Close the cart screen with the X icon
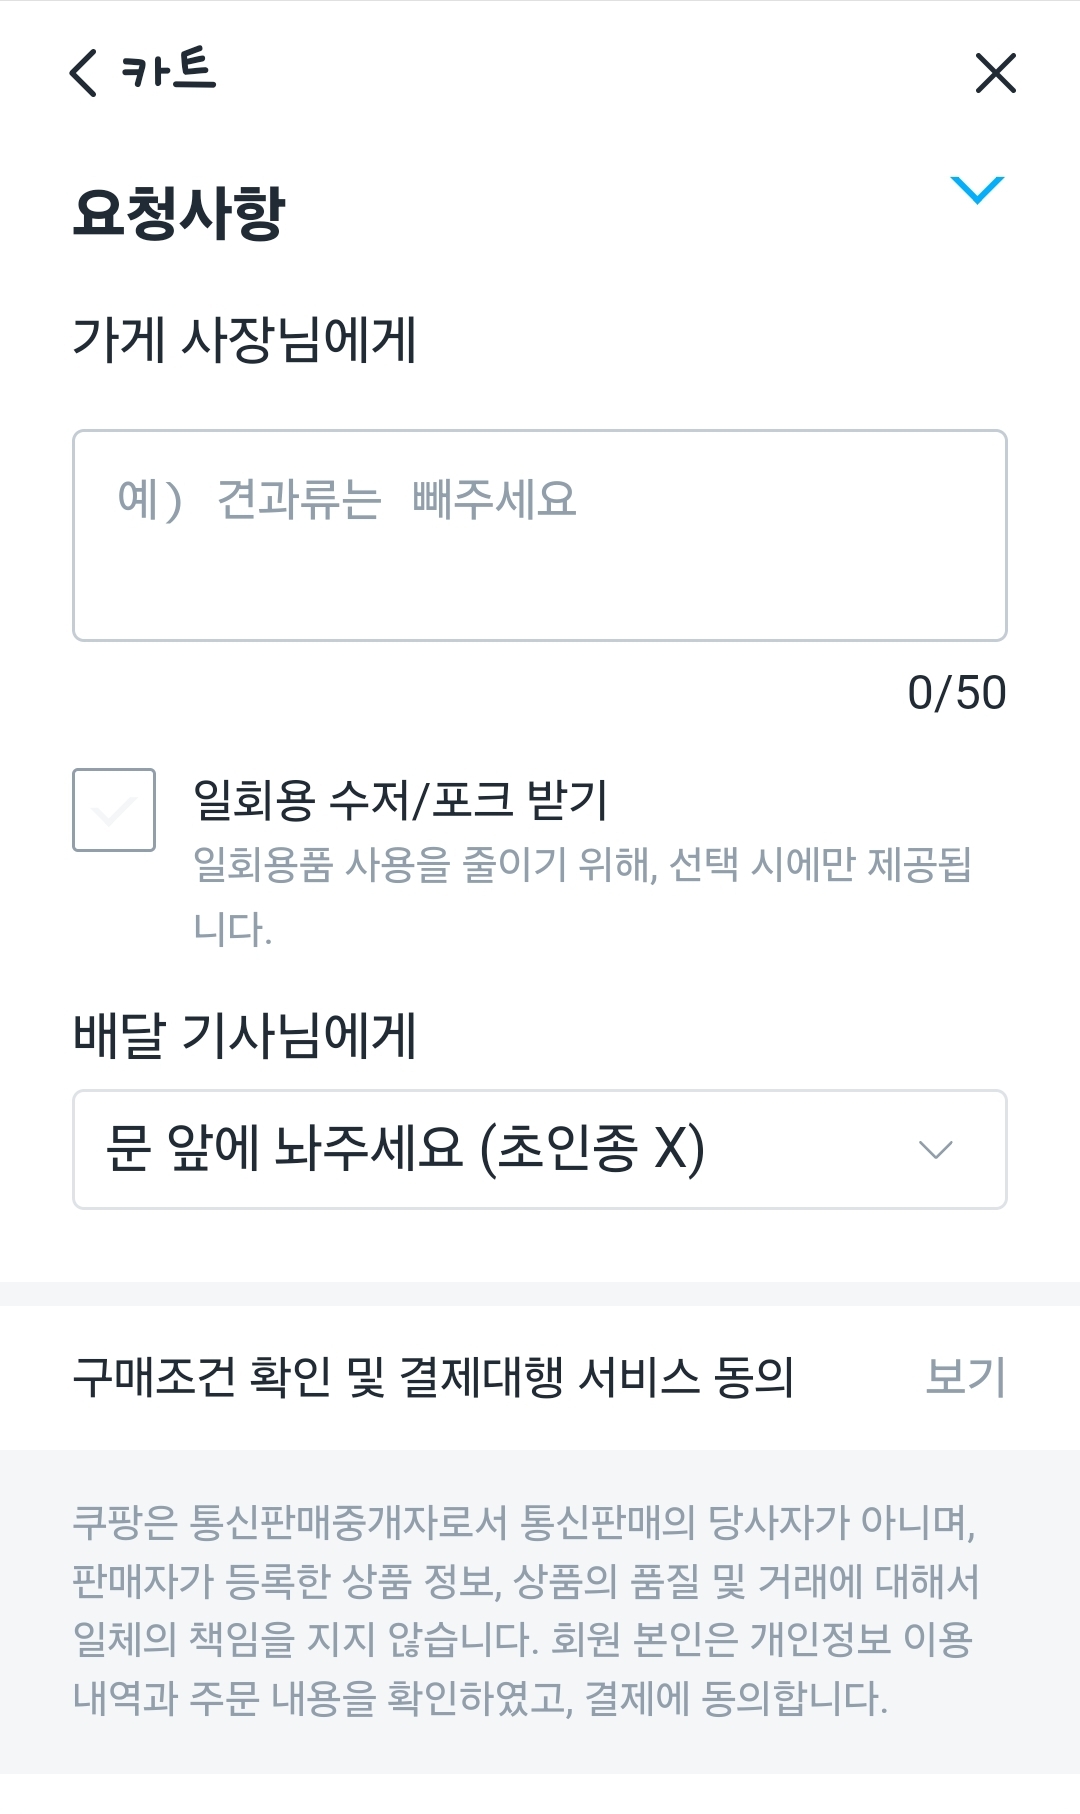The width and height of the screenshot is (1080, 1814). (995, 73)
